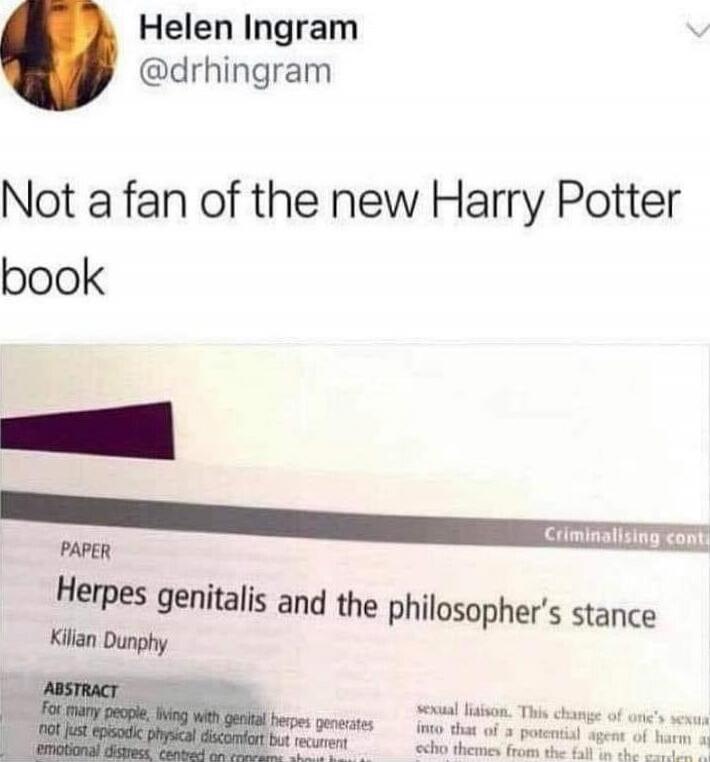Screen dimensions: 710x762
Task: Click author name Kilian Dunphy
Action: point(109,641)
